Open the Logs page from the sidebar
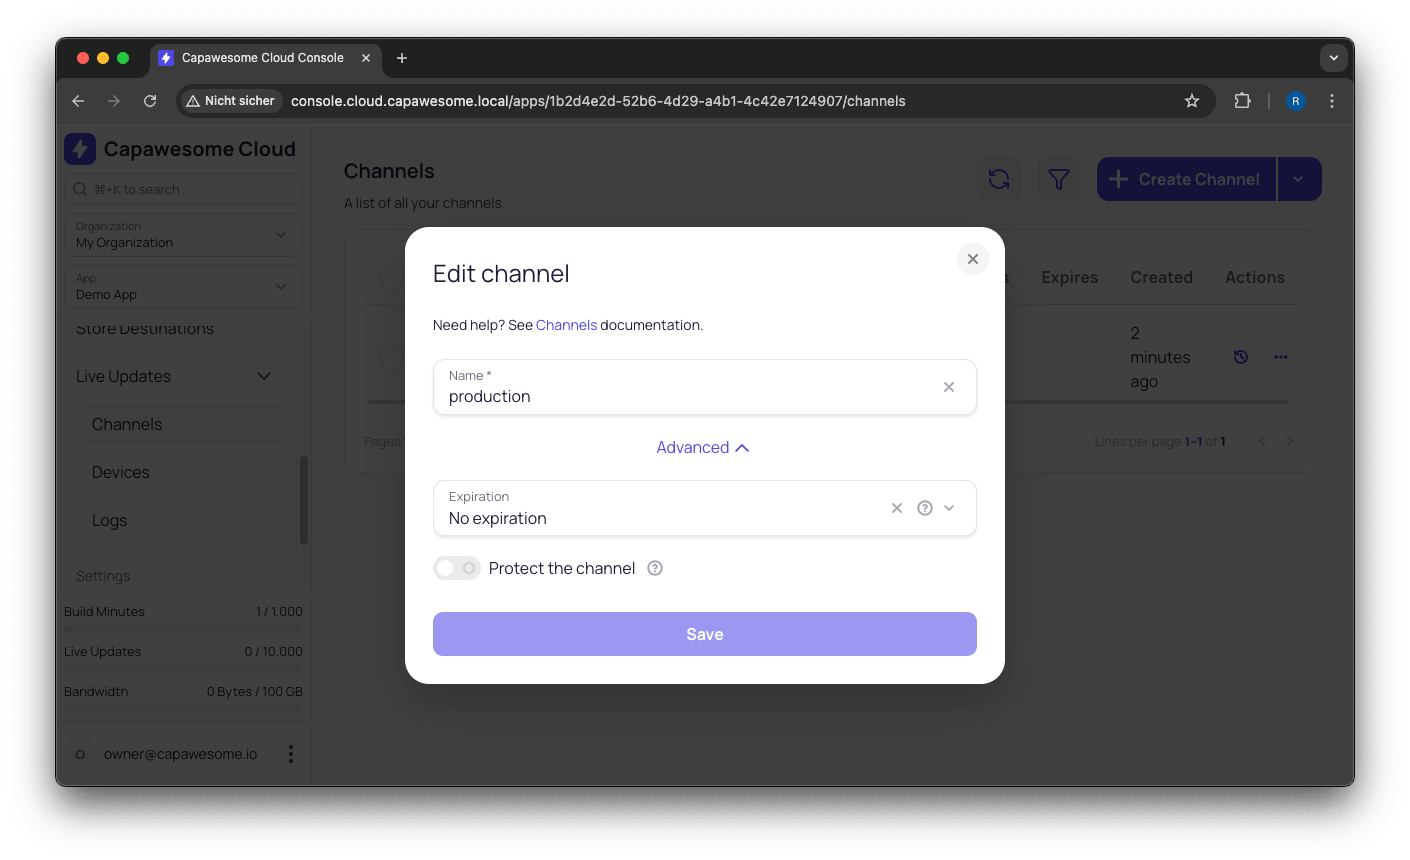1410x860 pixels. [109, 520]
